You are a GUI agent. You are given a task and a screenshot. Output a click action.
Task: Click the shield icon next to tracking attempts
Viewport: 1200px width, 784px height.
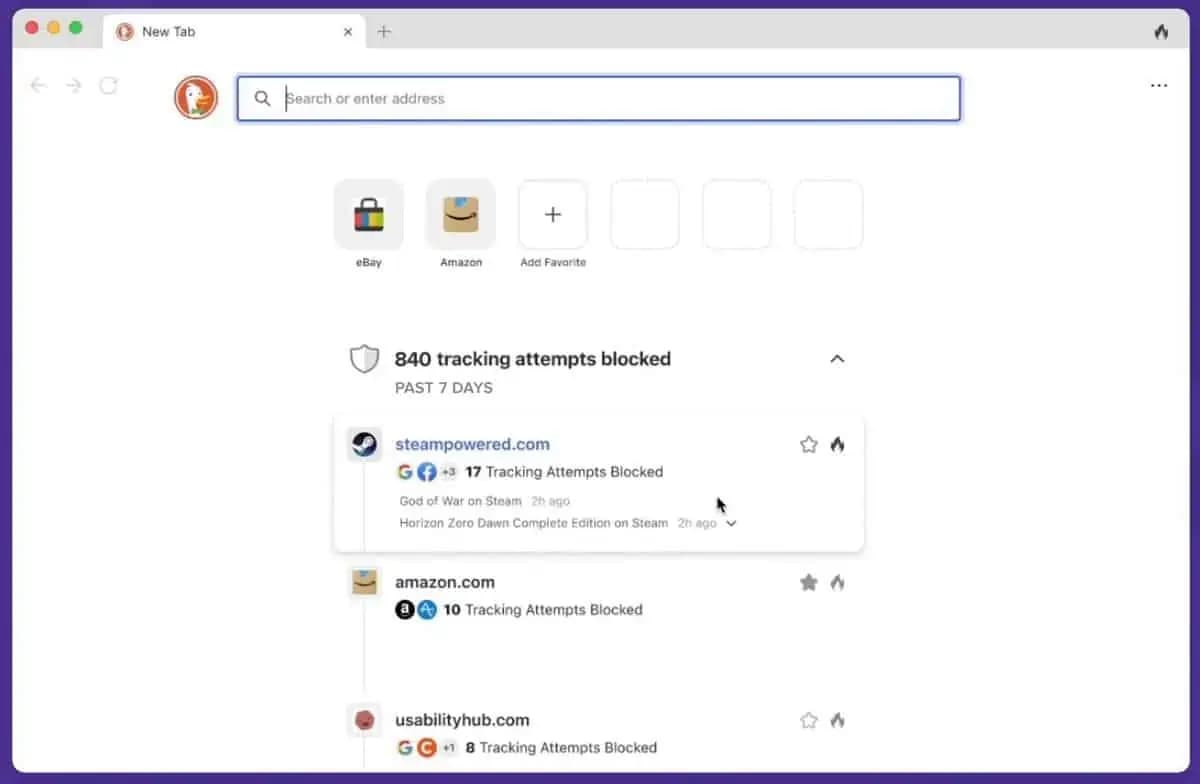(x=364, y=359)
